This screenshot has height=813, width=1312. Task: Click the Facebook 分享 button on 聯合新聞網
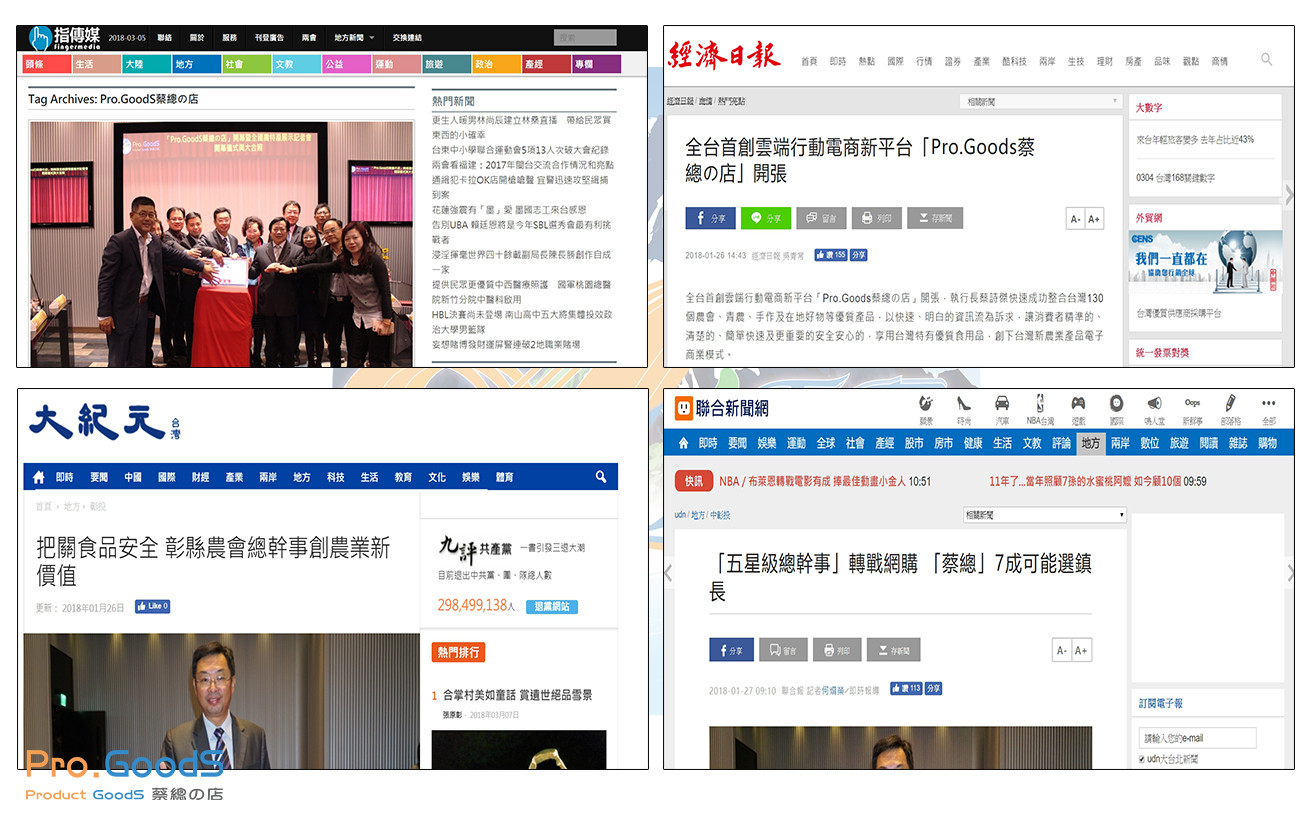[731, 650]
